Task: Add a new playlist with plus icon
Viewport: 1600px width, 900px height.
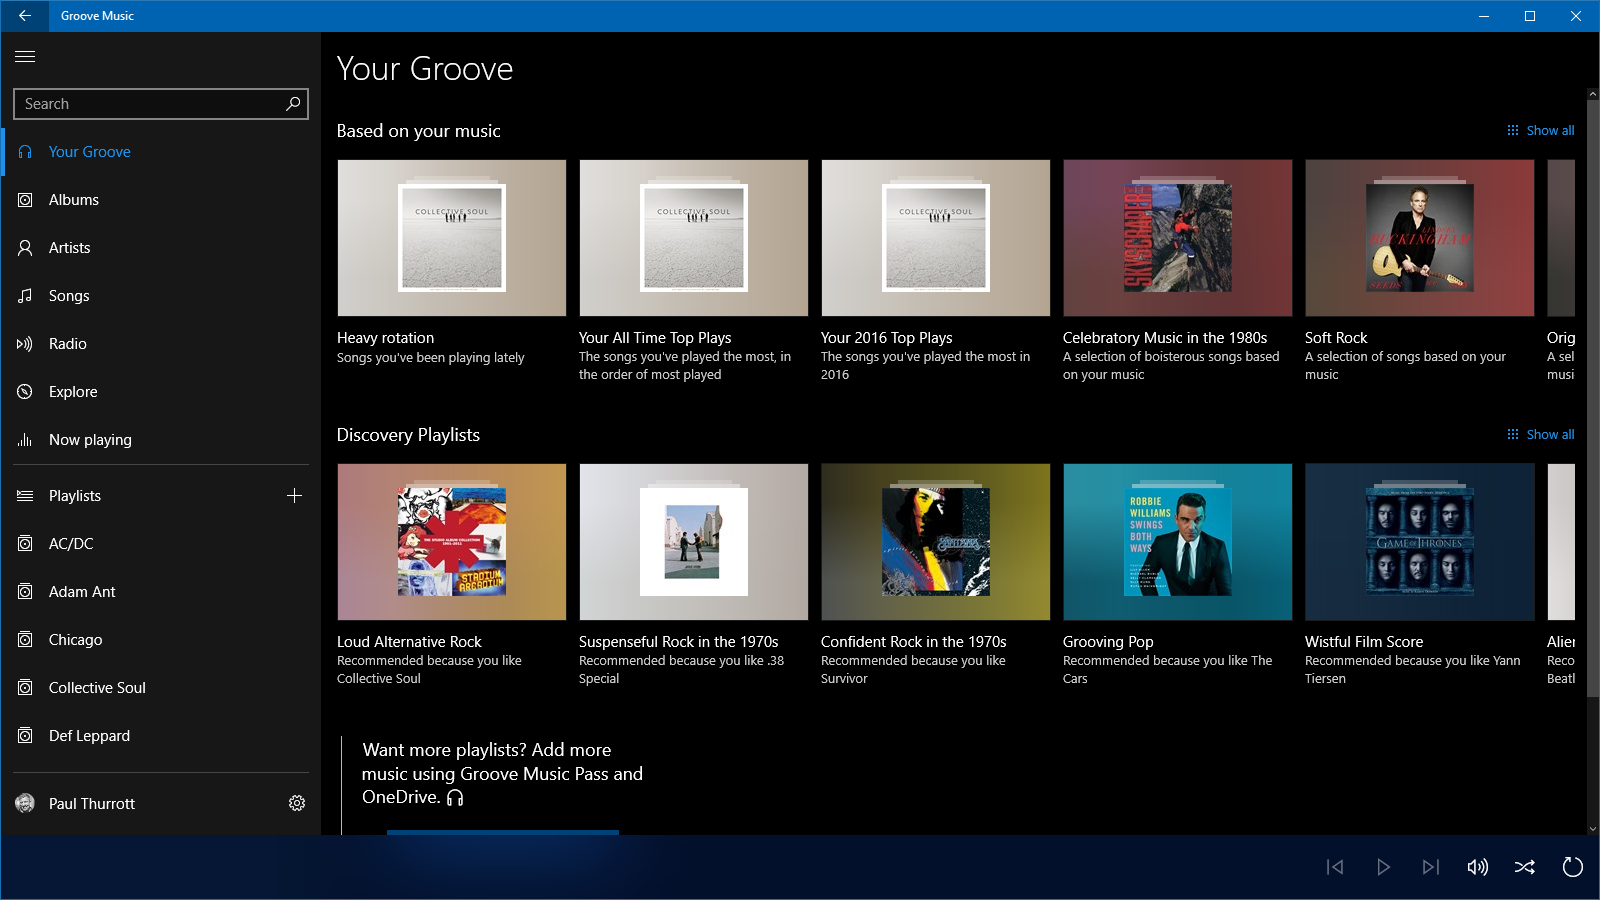Action: tap(294, 496)
